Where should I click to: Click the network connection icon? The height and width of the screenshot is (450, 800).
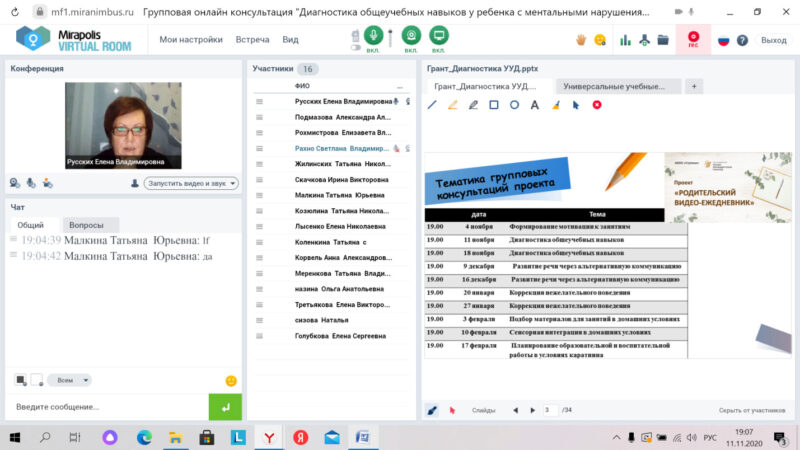[x=644, y=40]
